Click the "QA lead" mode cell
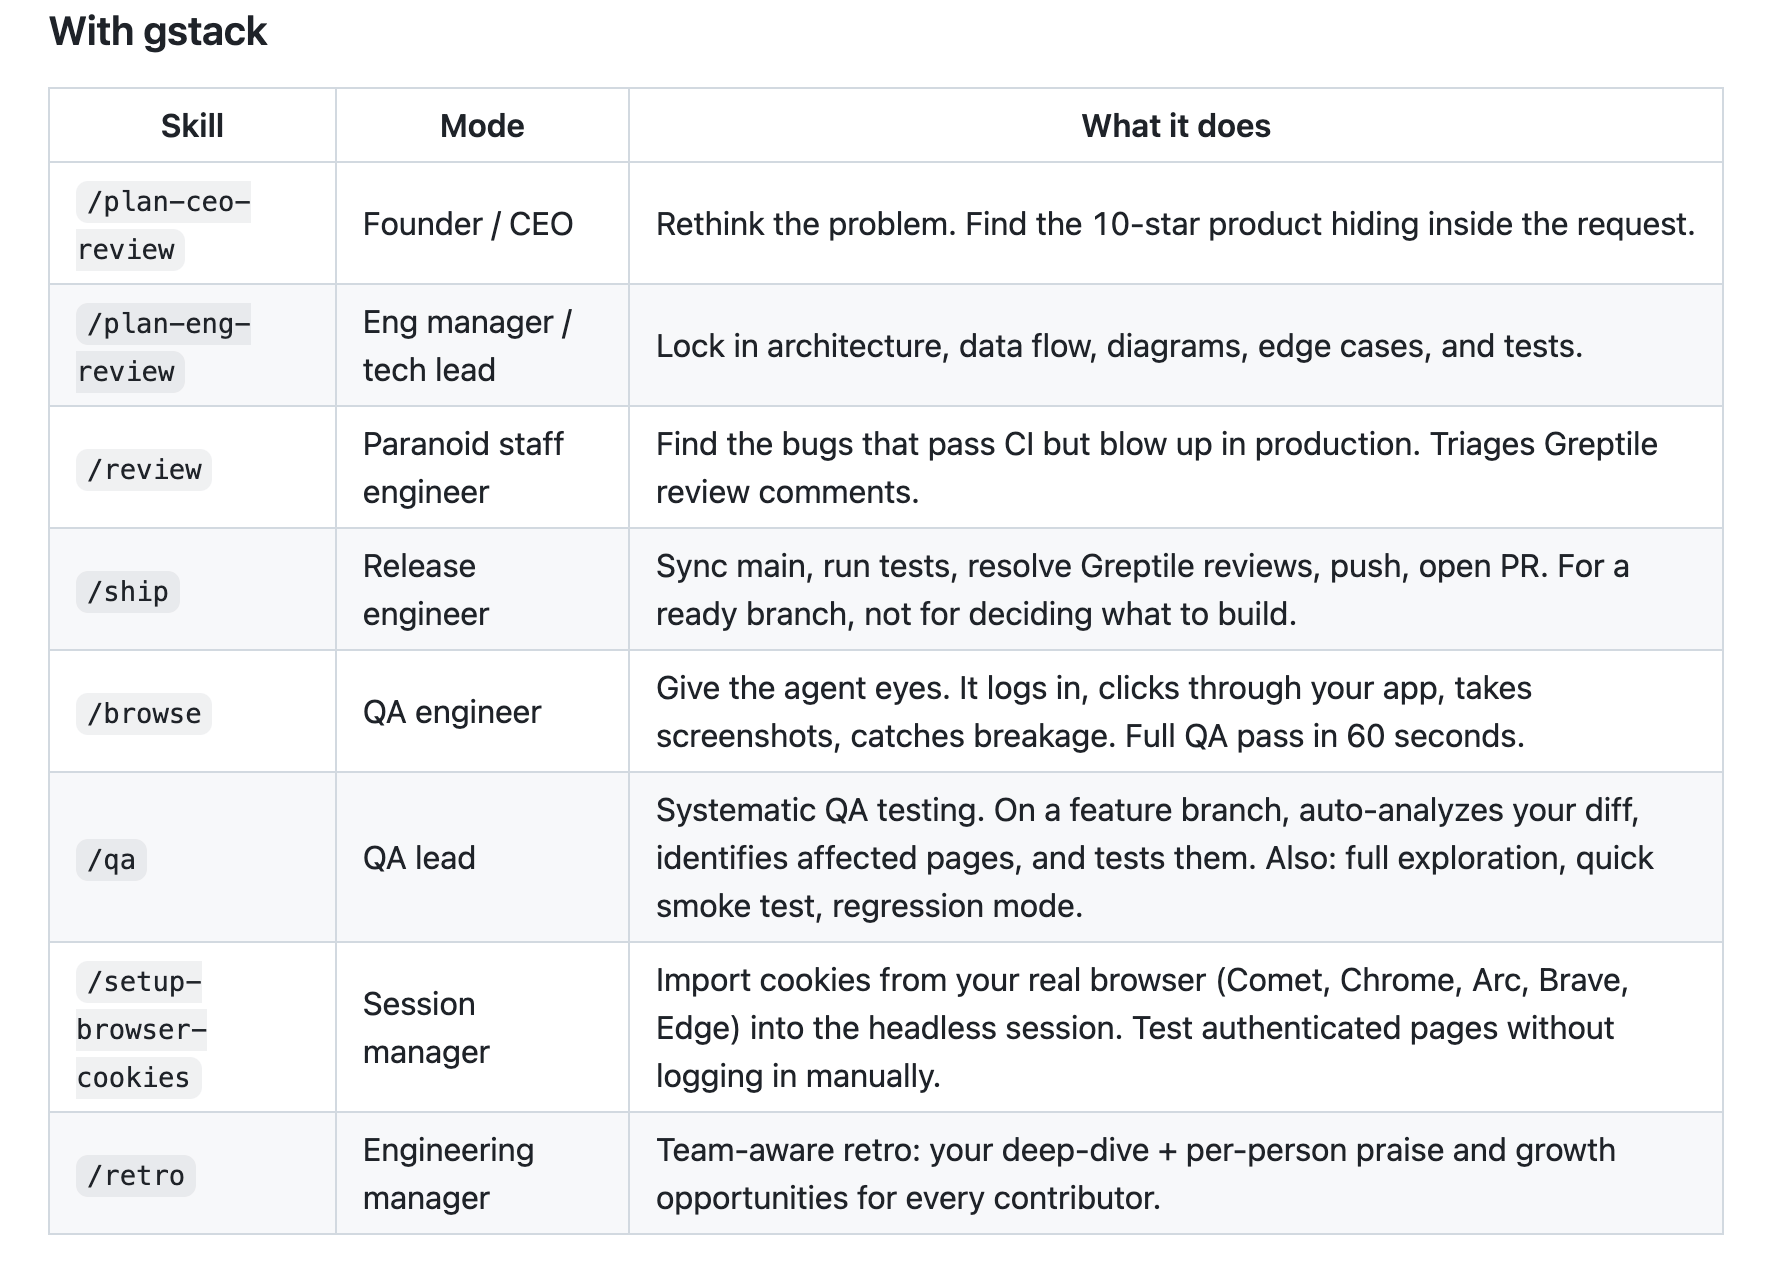The image size is (1774, 1262). point(419,858)
